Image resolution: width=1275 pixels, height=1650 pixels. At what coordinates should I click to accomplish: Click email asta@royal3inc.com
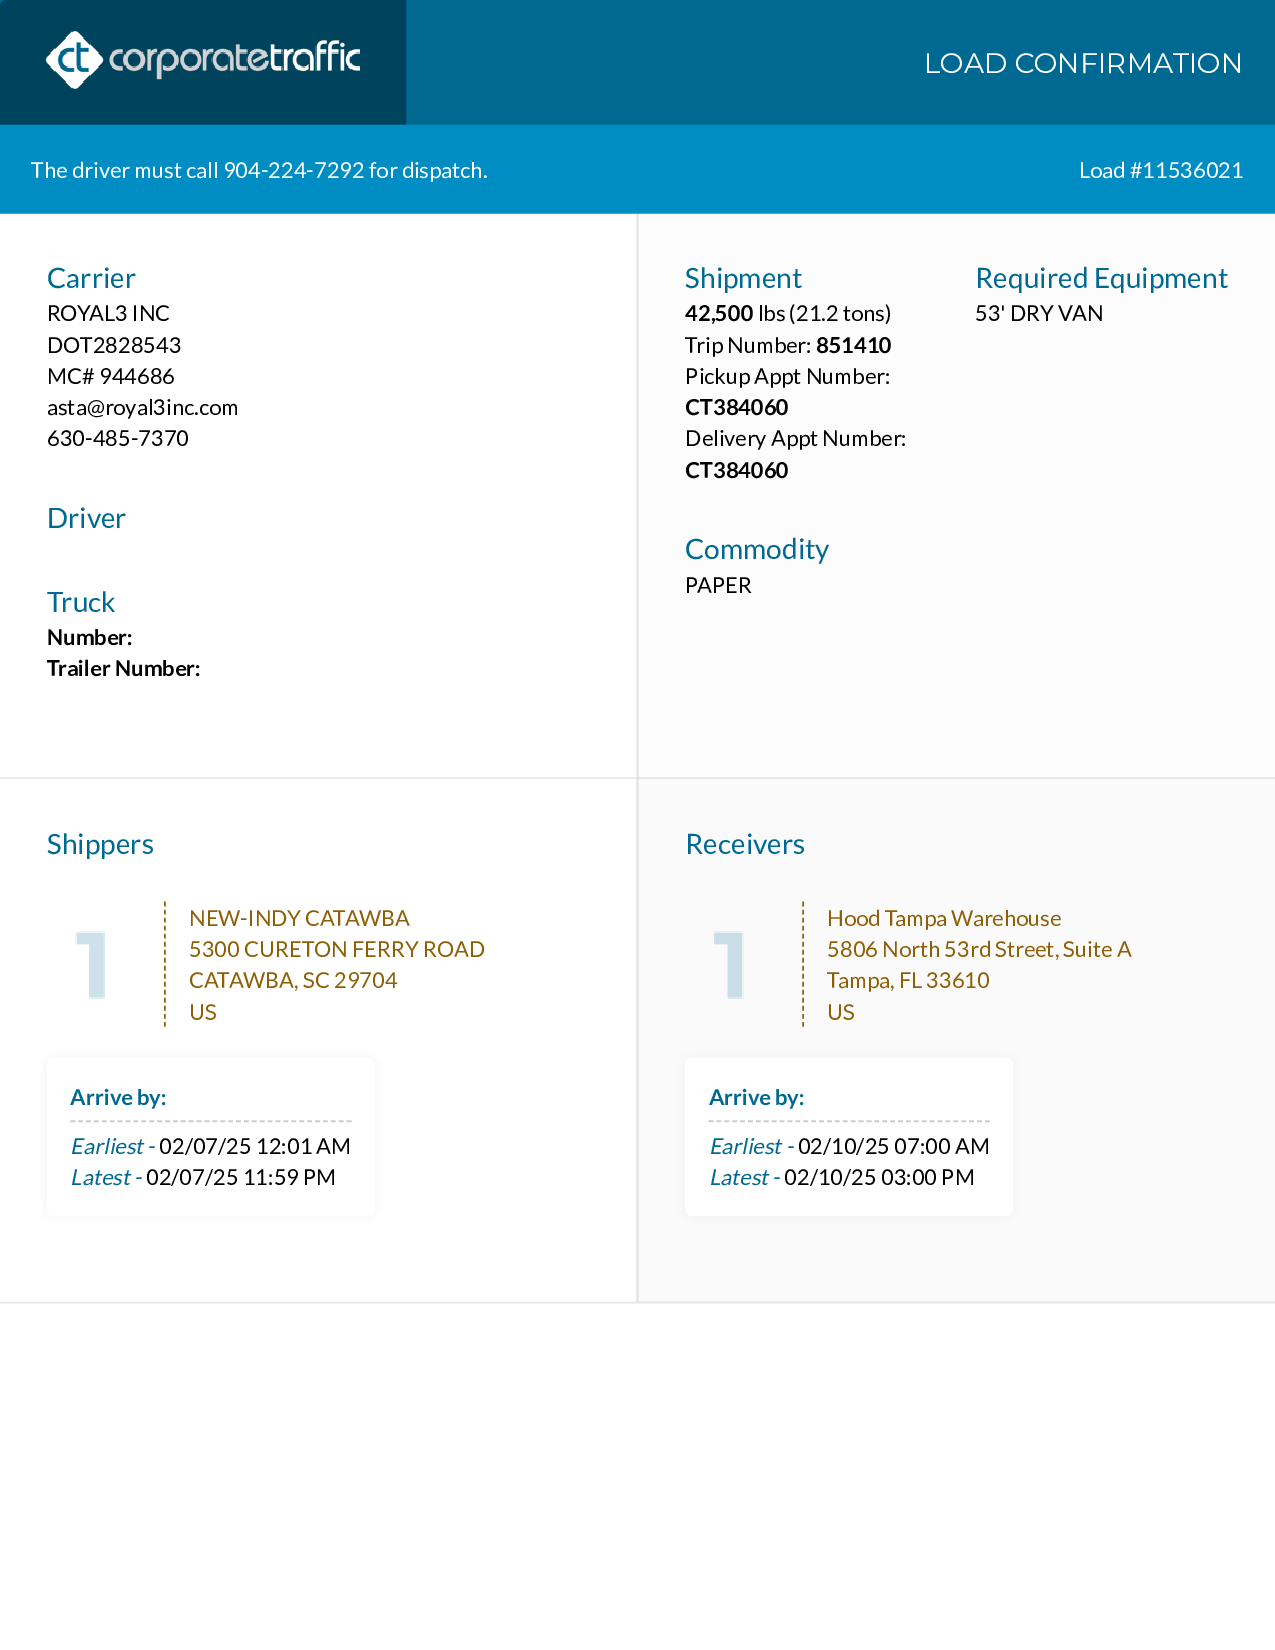(x=142, y=407)
